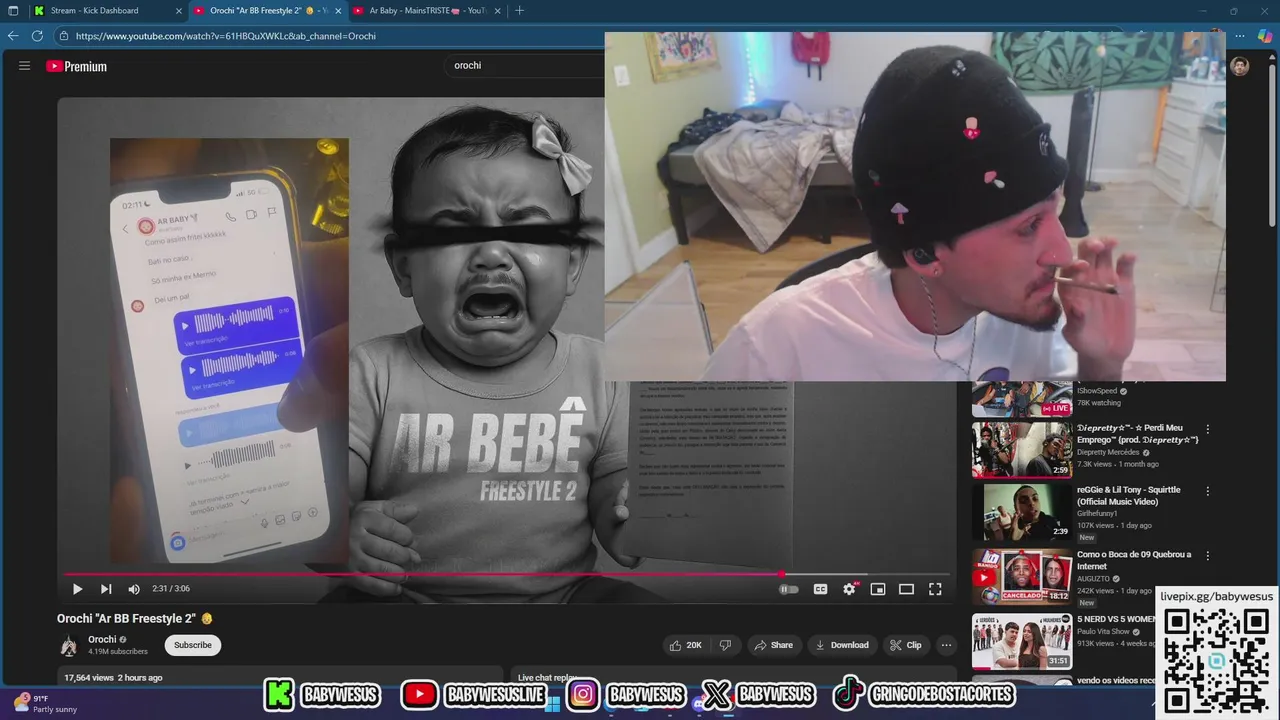The image size is (1280, 720).
Task: Download the video
Action: click(x=842, y=645)
